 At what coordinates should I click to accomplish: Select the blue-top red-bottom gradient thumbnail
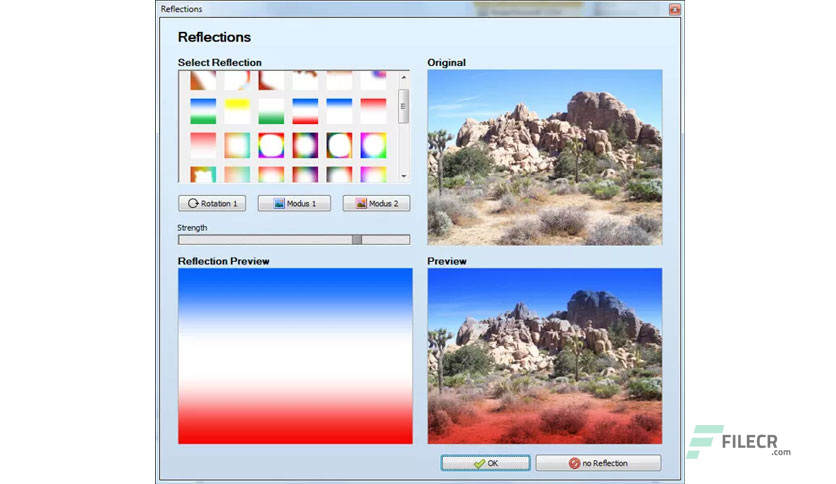[306, 111]
